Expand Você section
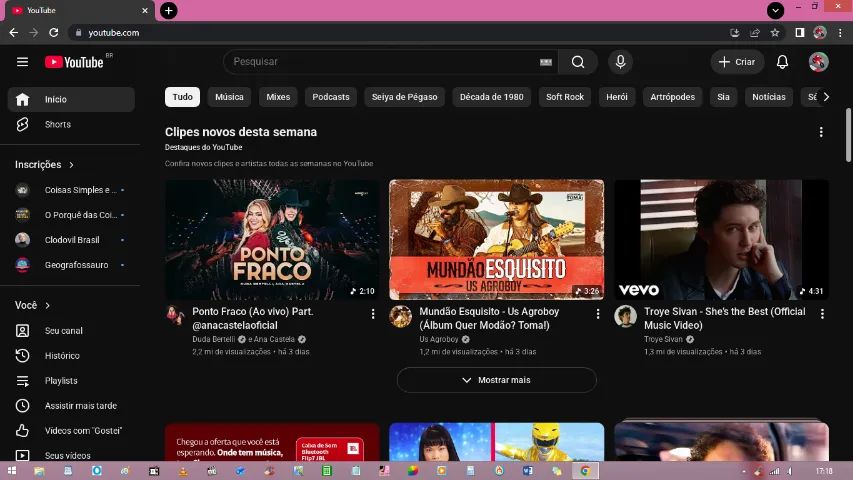The image size is (853, 480). pyautogui.click(x=32, y=305)
